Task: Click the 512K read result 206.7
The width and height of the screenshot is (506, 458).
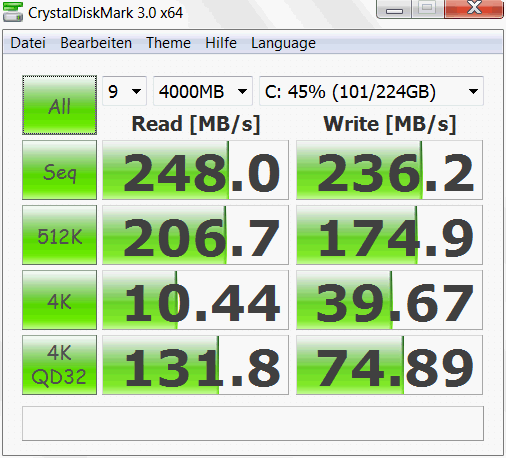Action: click(x=195, y=235)
